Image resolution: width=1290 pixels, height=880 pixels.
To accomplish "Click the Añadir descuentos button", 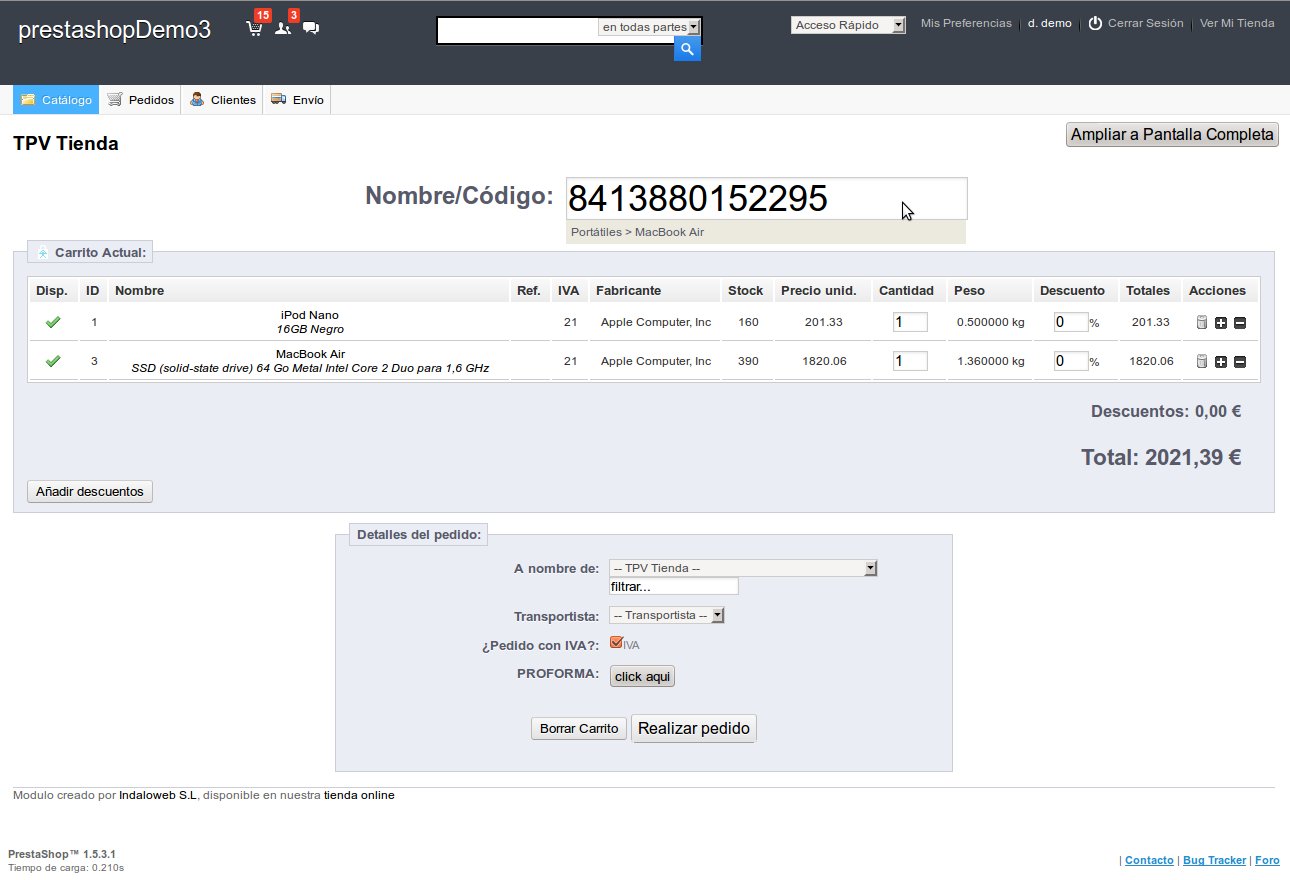I will (x=90, y=491).
